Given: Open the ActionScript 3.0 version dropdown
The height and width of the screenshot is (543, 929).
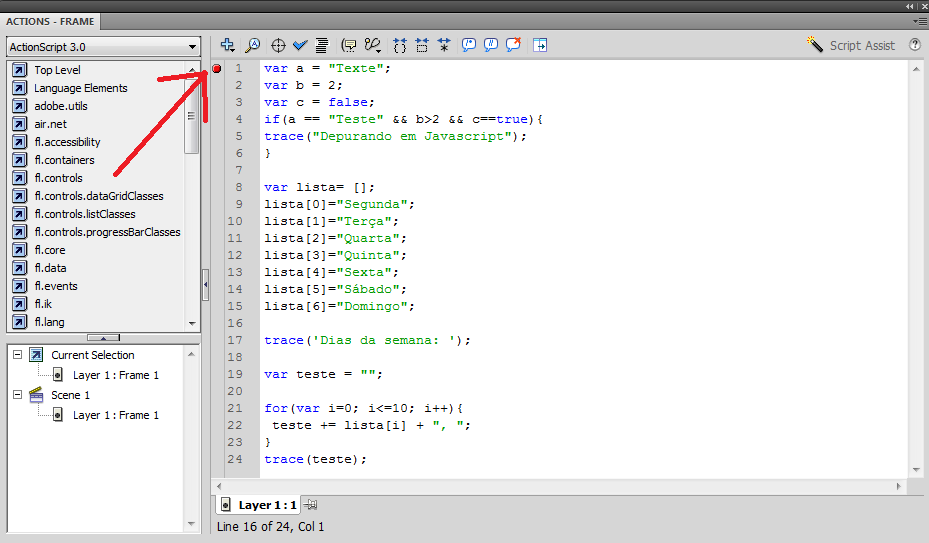Looking at the screenshot, I should (103, 47).
